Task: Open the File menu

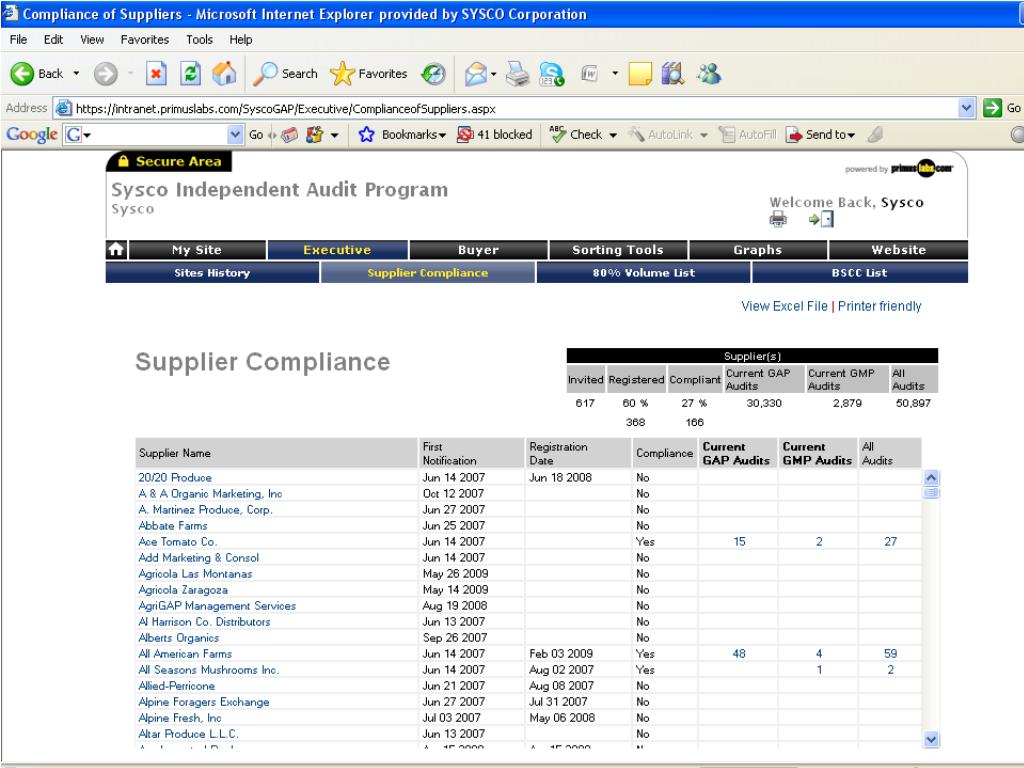Action: pos(18,39)
